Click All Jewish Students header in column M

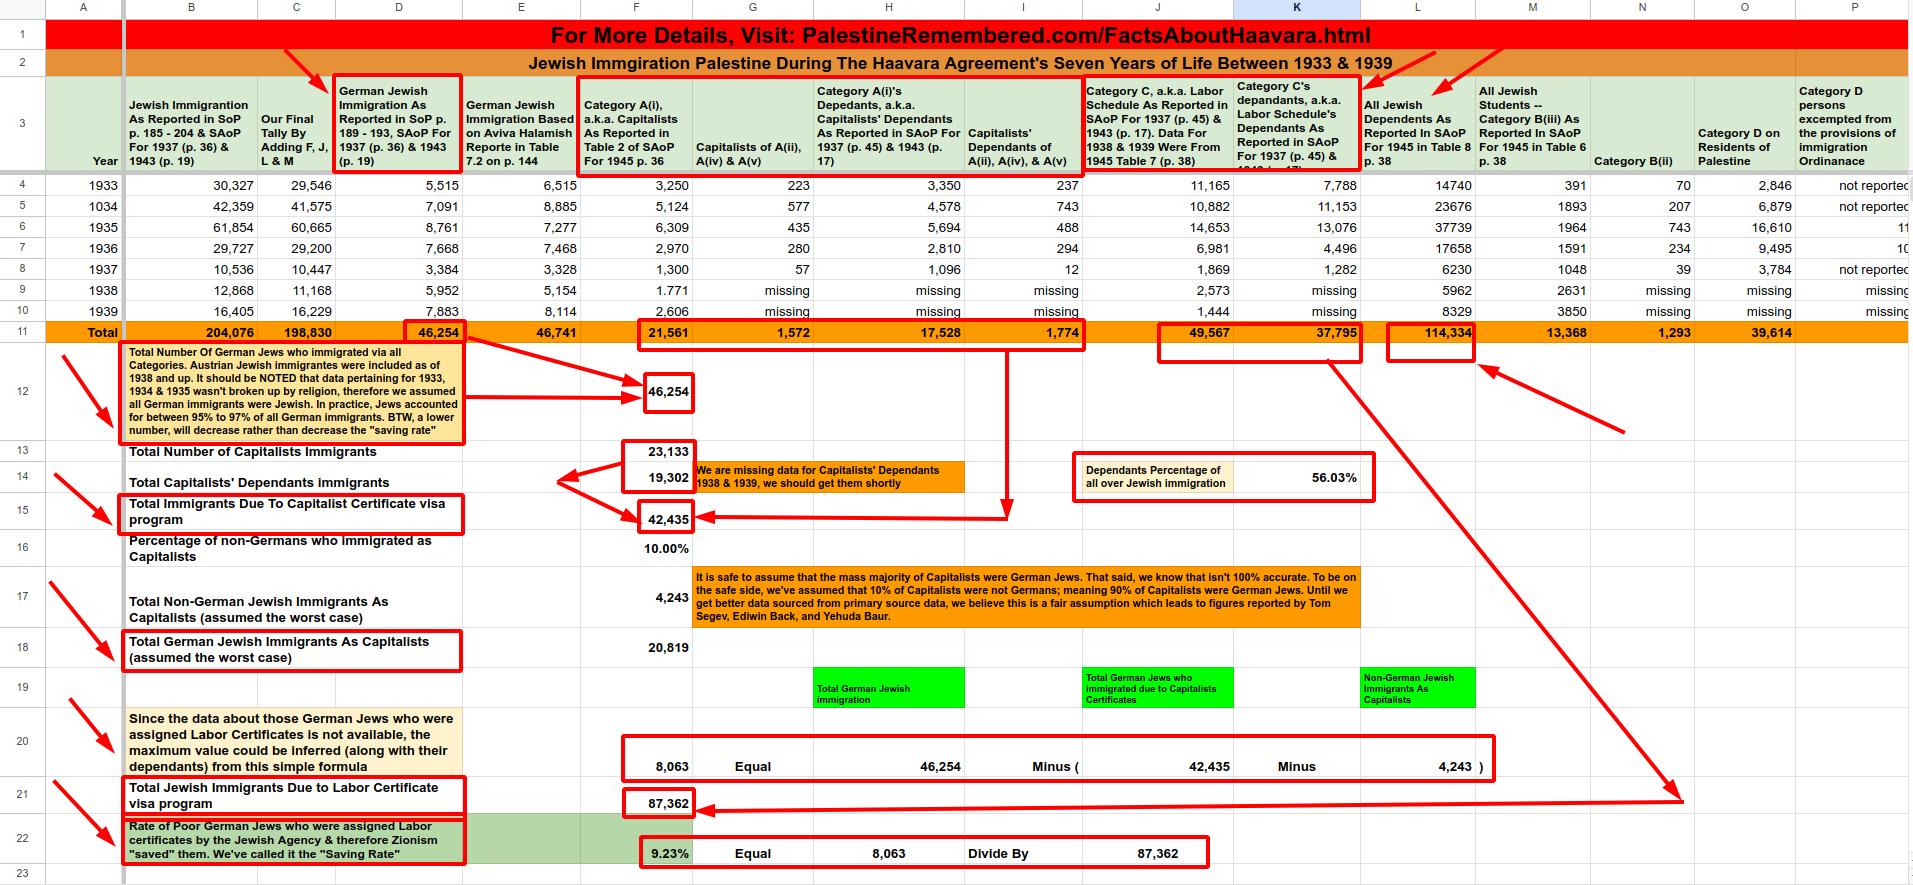pos(1533,125)
